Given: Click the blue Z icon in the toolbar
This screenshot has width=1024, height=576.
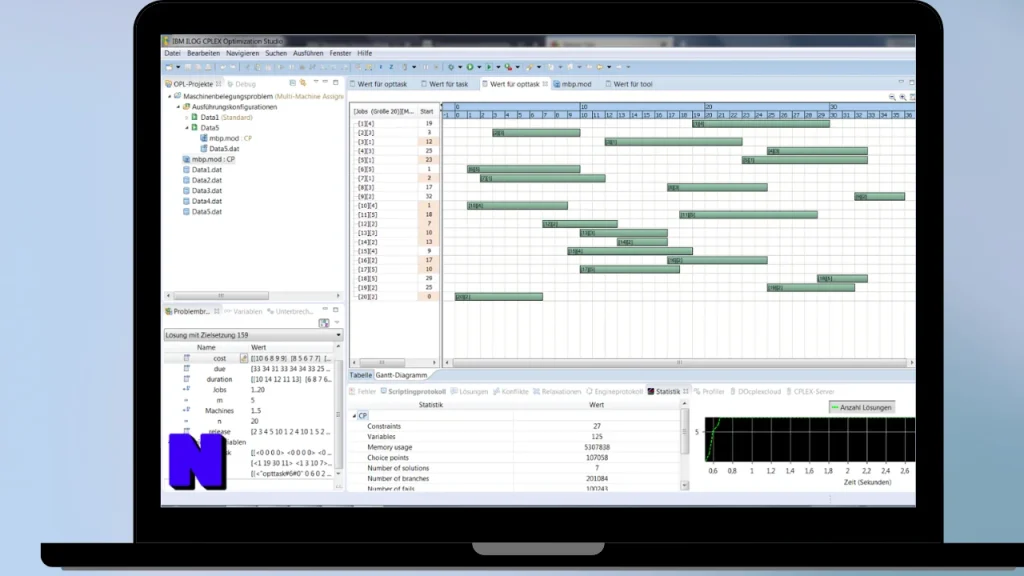Looking at the screenshot, I should pyautogui.click(x=391, y=67).
